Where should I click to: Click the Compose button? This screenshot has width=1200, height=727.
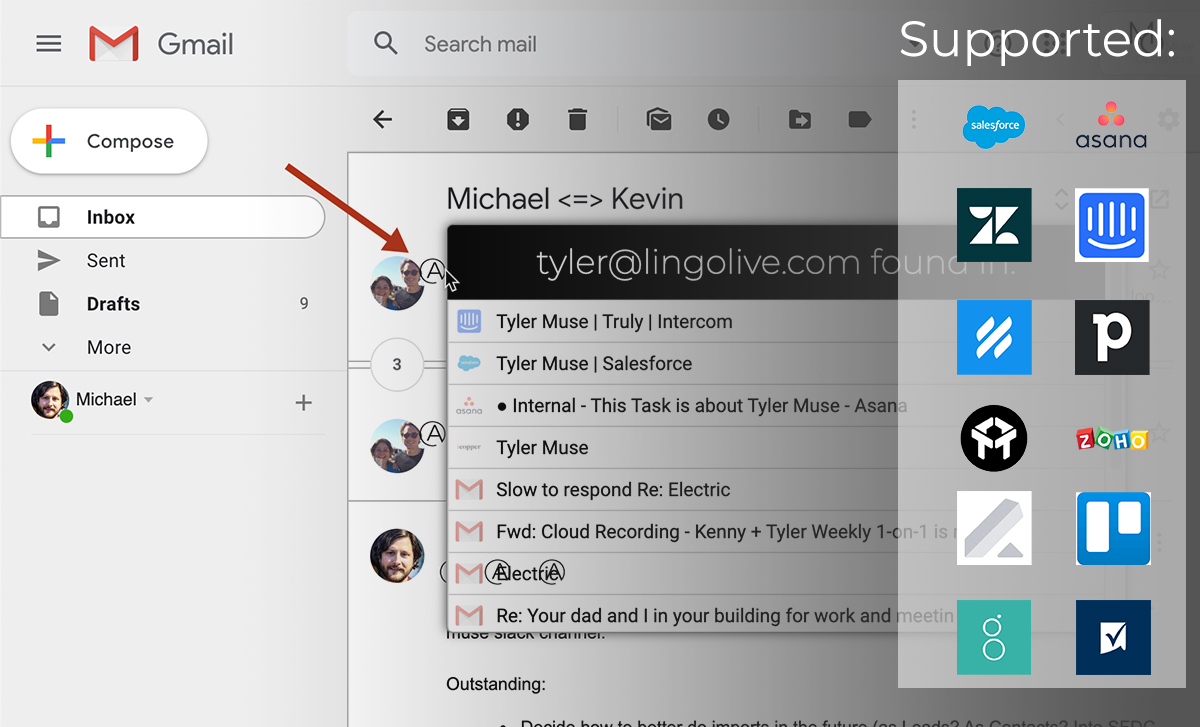(109, 141)
